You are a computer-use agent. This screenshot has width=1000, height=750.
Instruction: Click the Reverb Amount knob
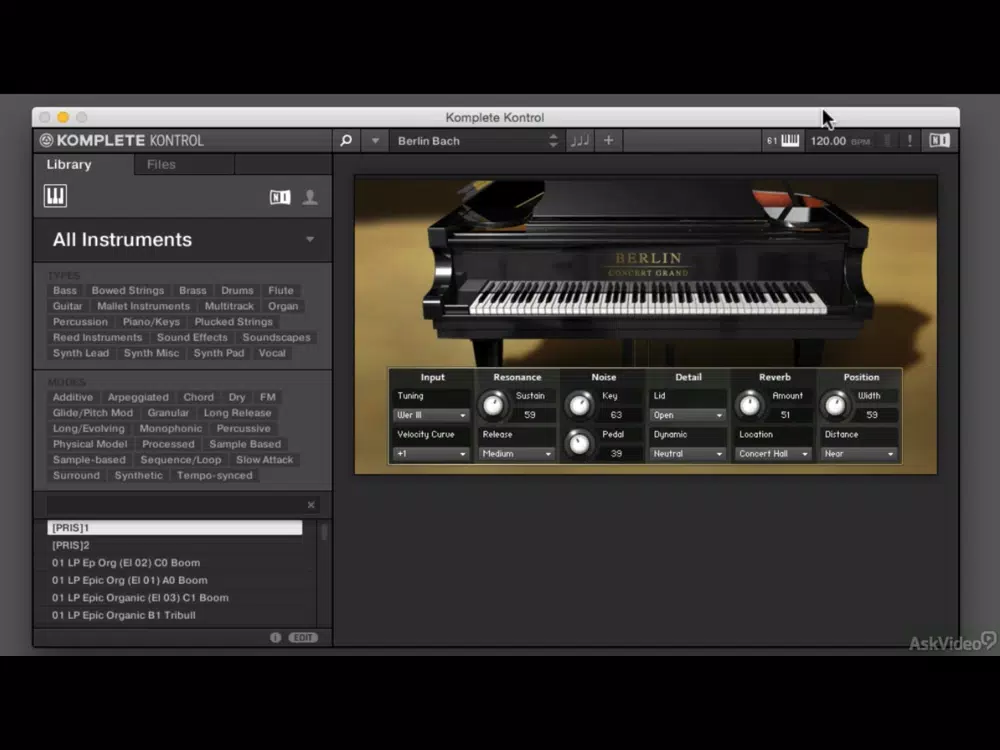point(749,405)
